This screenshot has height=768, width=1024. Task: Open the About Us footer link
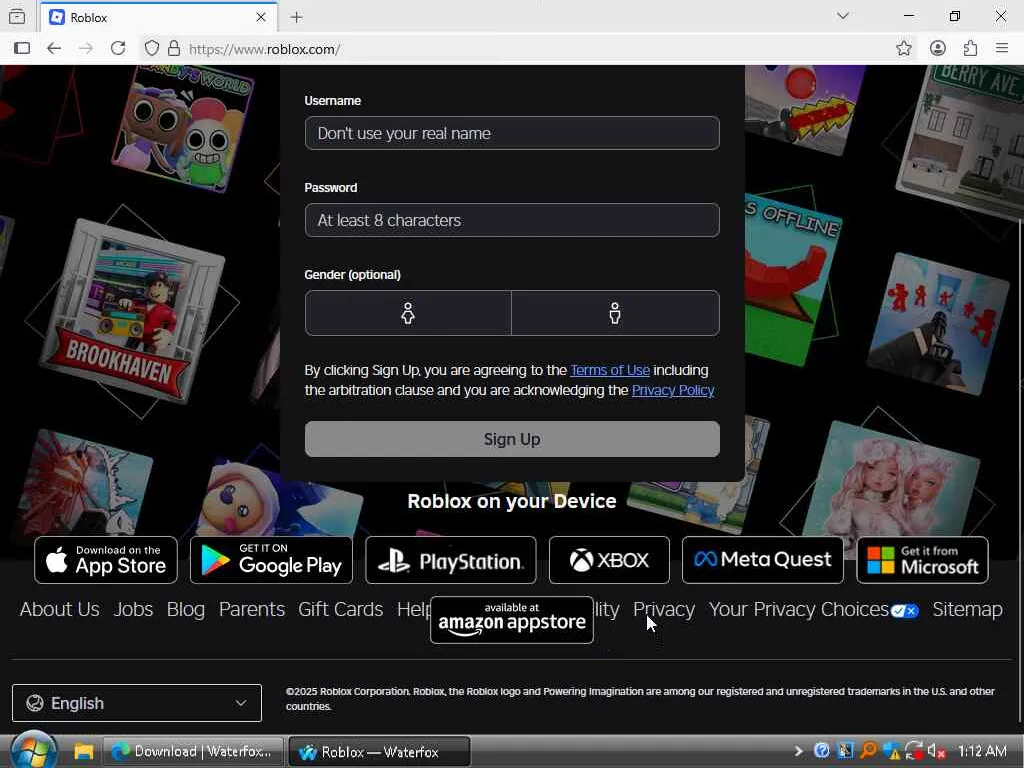pos(59,609)
